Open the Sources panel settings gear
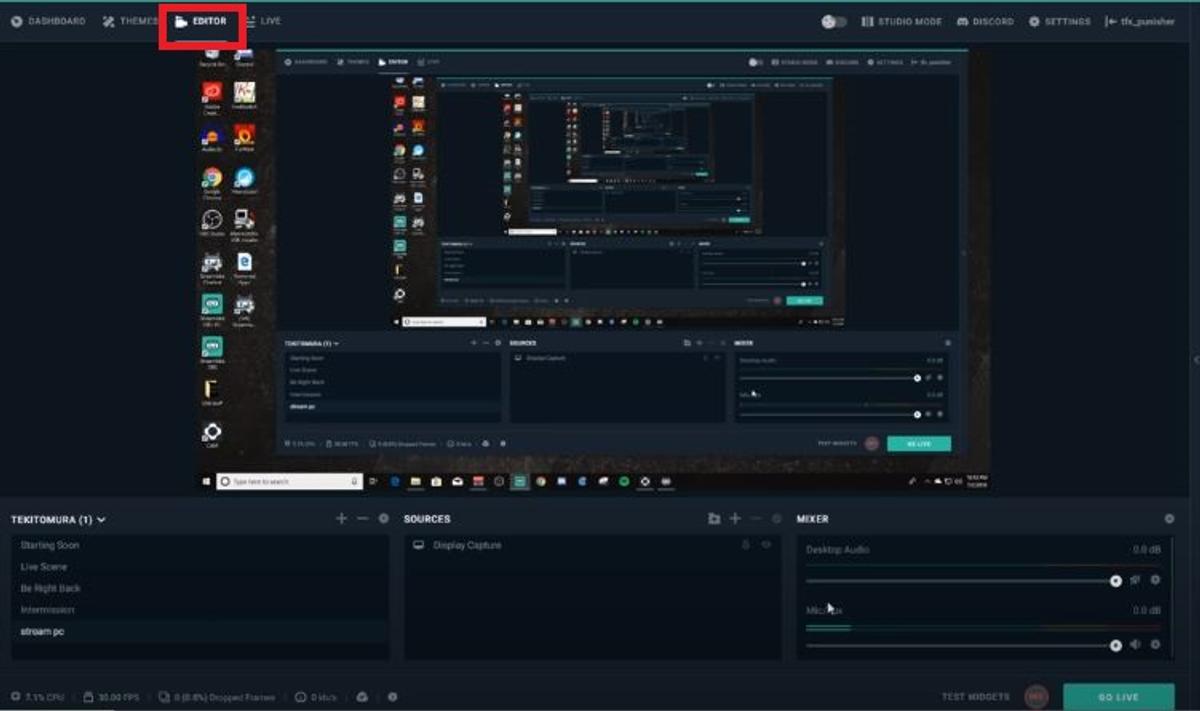Image resolution: width=1200 pixels, height=711 pixels. [x=778, y=519]
